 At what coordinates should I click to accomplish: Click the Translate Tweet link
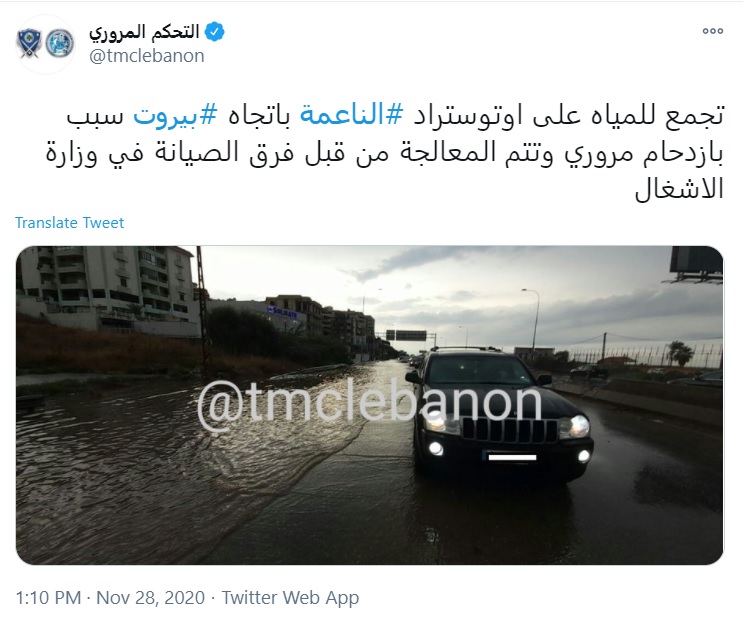tap(69, 223)
